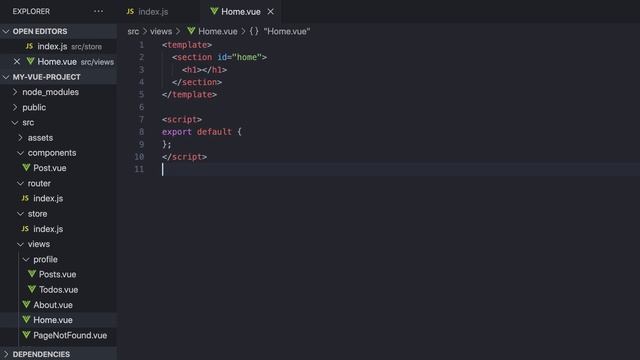The width and height of the screenshot is (640, 360).
Task: Click the section id="home" line
Action: (219, 58)
